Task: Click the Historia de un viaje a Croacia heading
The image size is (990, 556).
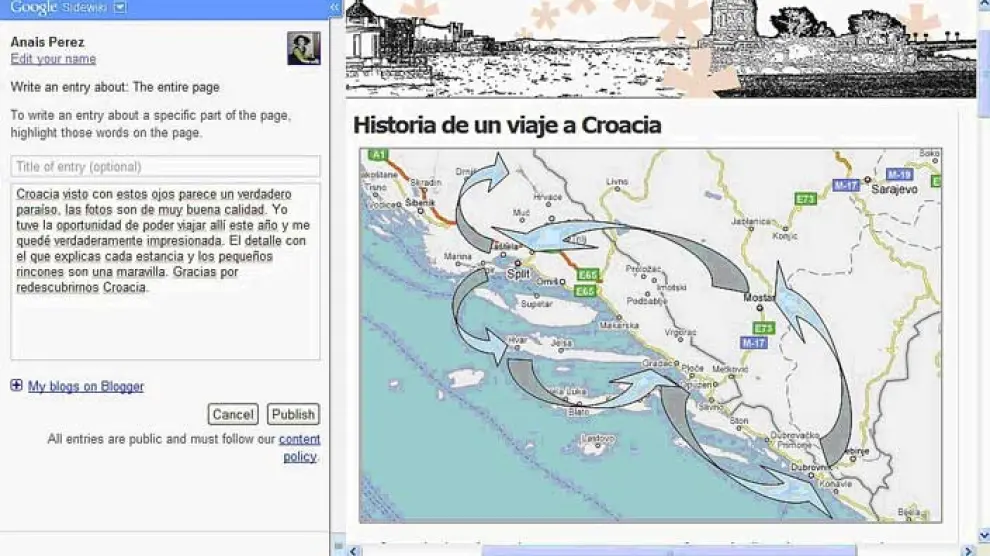Action: click(507, 125)
